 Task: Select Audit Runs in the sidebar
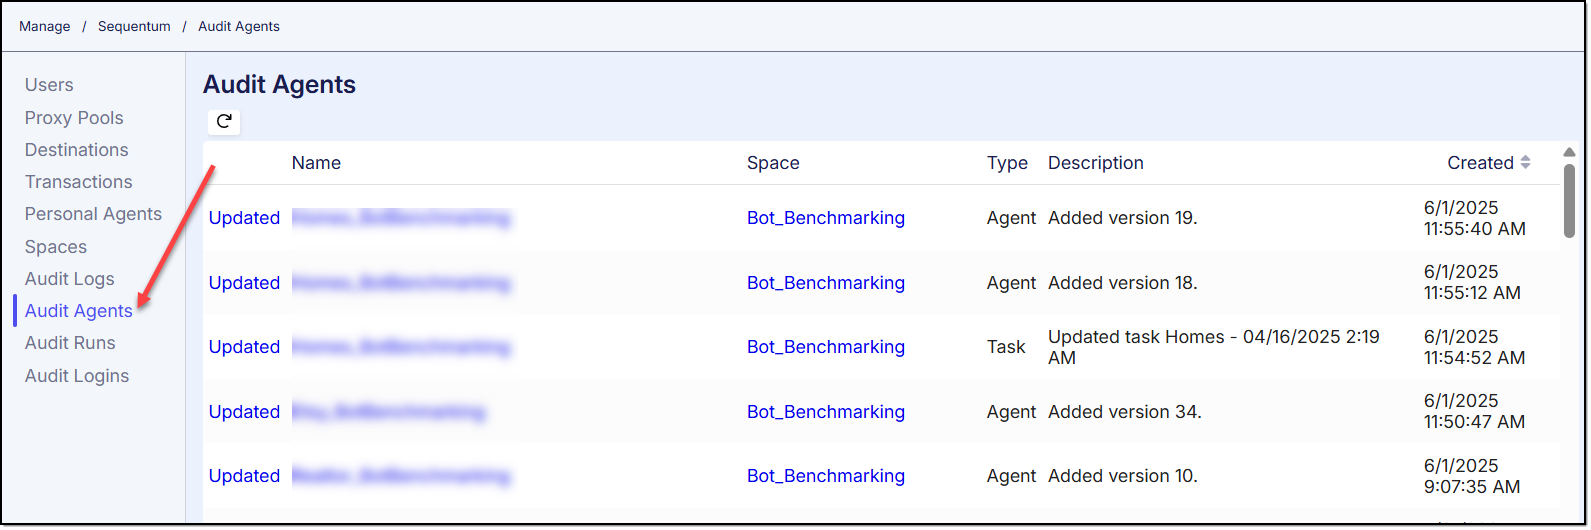pyautogui.click(x=70, y=343)
